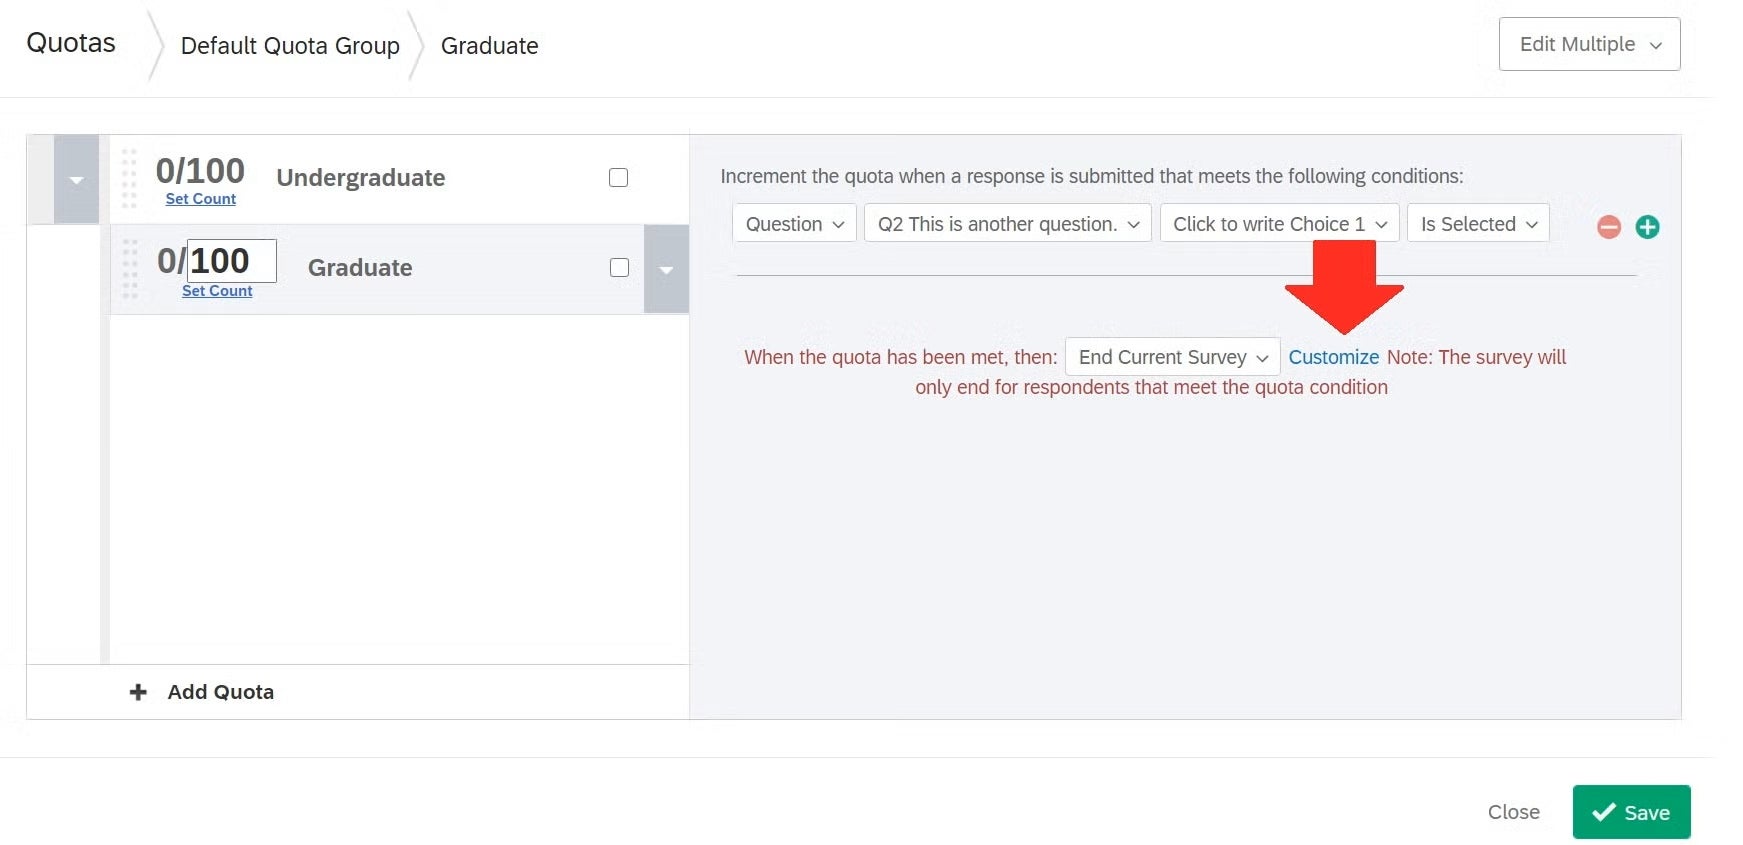Grab the Graduate quota drag handle

pos(130,269)
